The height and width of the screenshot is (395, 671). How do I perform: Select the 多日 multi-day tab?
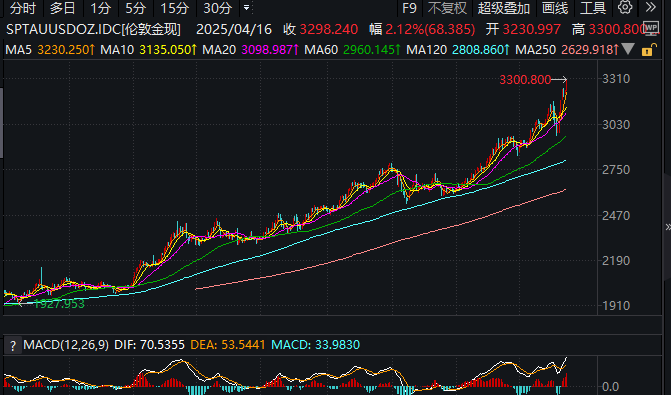(62, 8)
